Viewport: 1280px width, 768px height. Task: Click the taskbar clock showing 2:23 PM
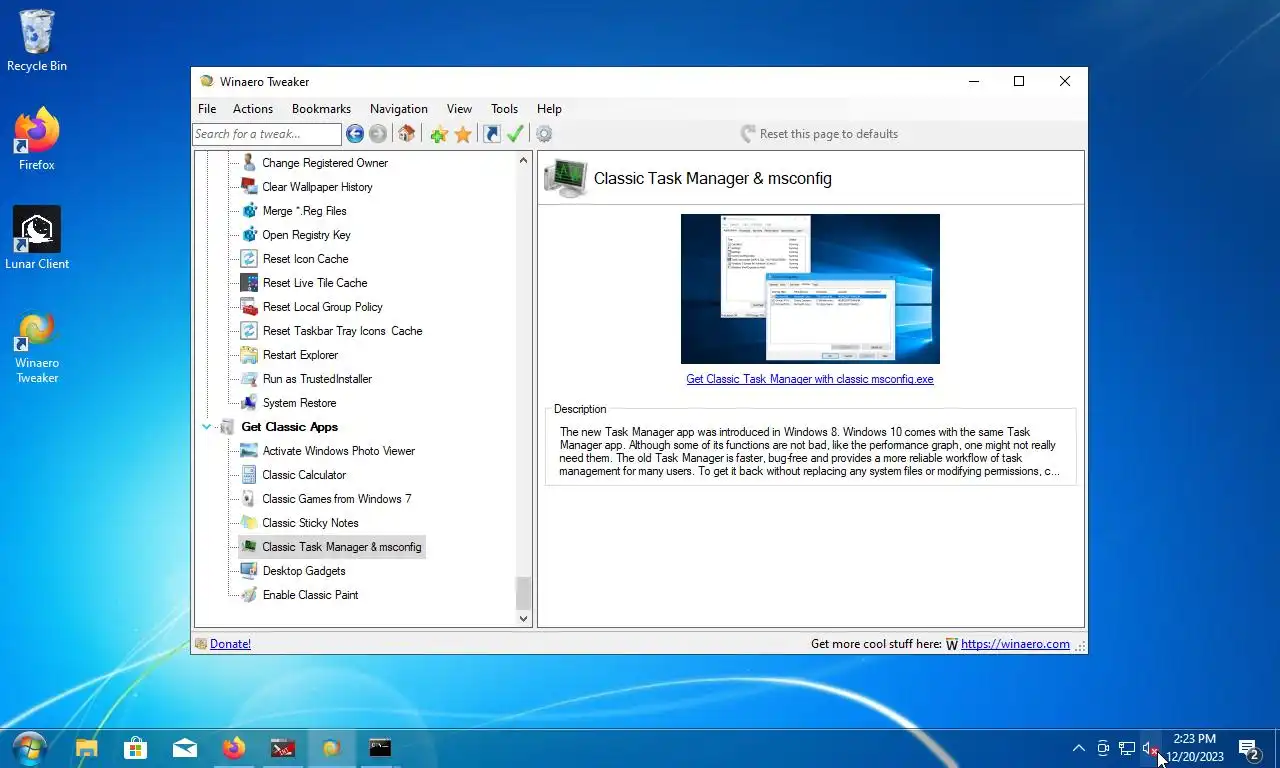click(x=1194, y=748)
